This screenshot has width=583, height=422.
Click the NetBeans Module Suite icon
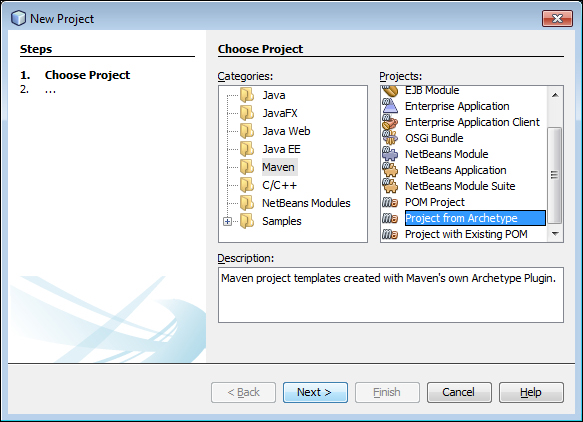(x=390, y=186)
